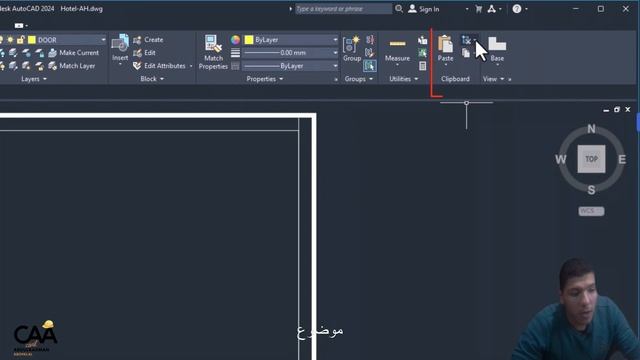Click the Edit Attributes icon
Viewport: 640px width, 360px height.
138,66
